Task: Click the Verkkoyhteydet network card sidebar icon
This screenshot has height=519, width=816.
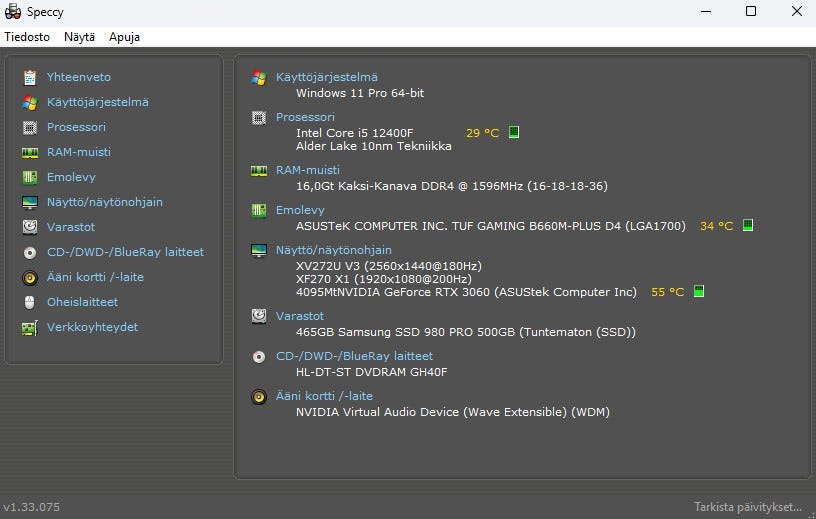Action: (30, 327)
